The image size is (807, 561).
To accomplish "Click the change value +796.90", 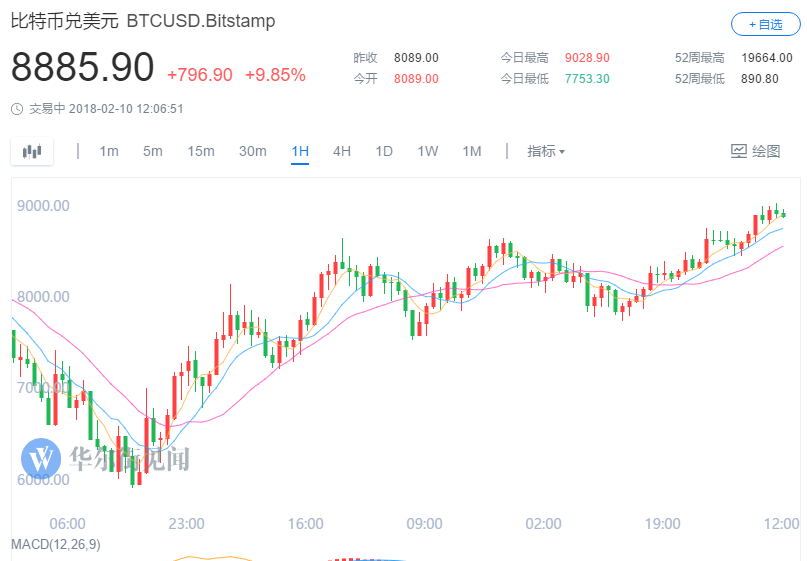I will click(x=200, y=75).
